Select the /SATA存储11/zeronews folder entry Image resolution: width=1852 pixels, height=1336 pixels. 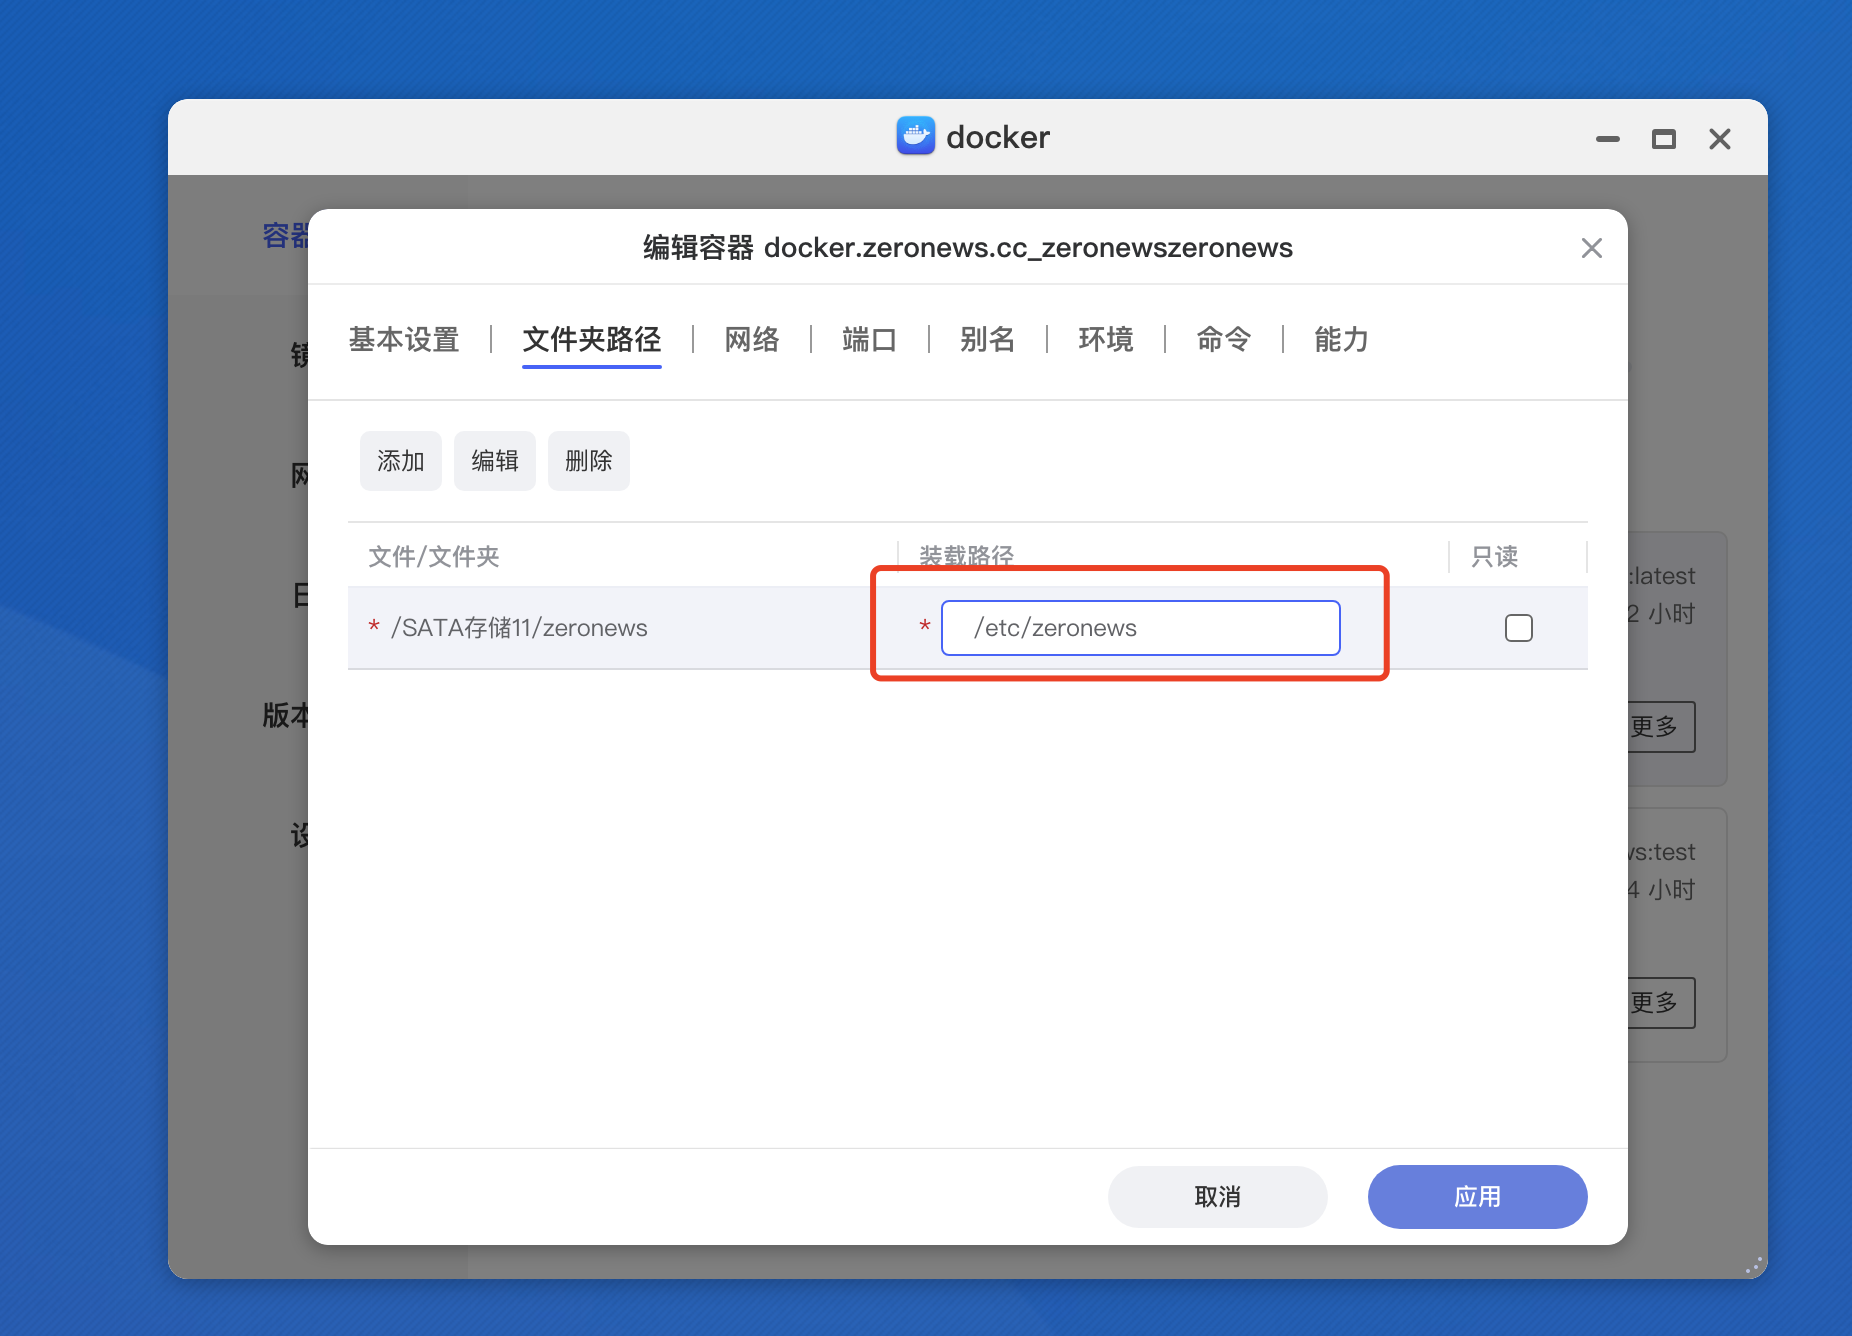click(x=519, y=628)
